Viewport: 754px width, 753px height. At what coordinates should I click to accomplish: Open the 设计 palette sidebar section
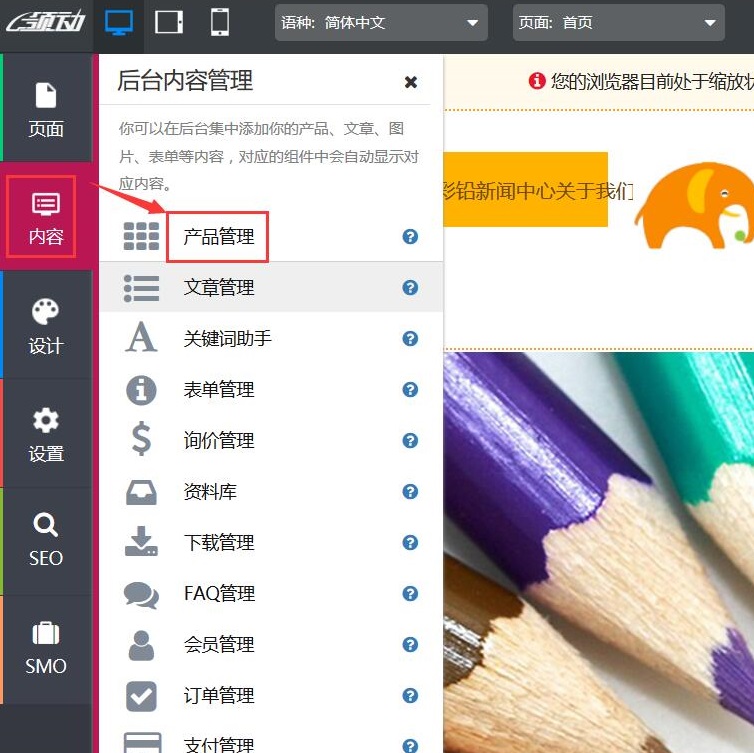tap(46, 326)
